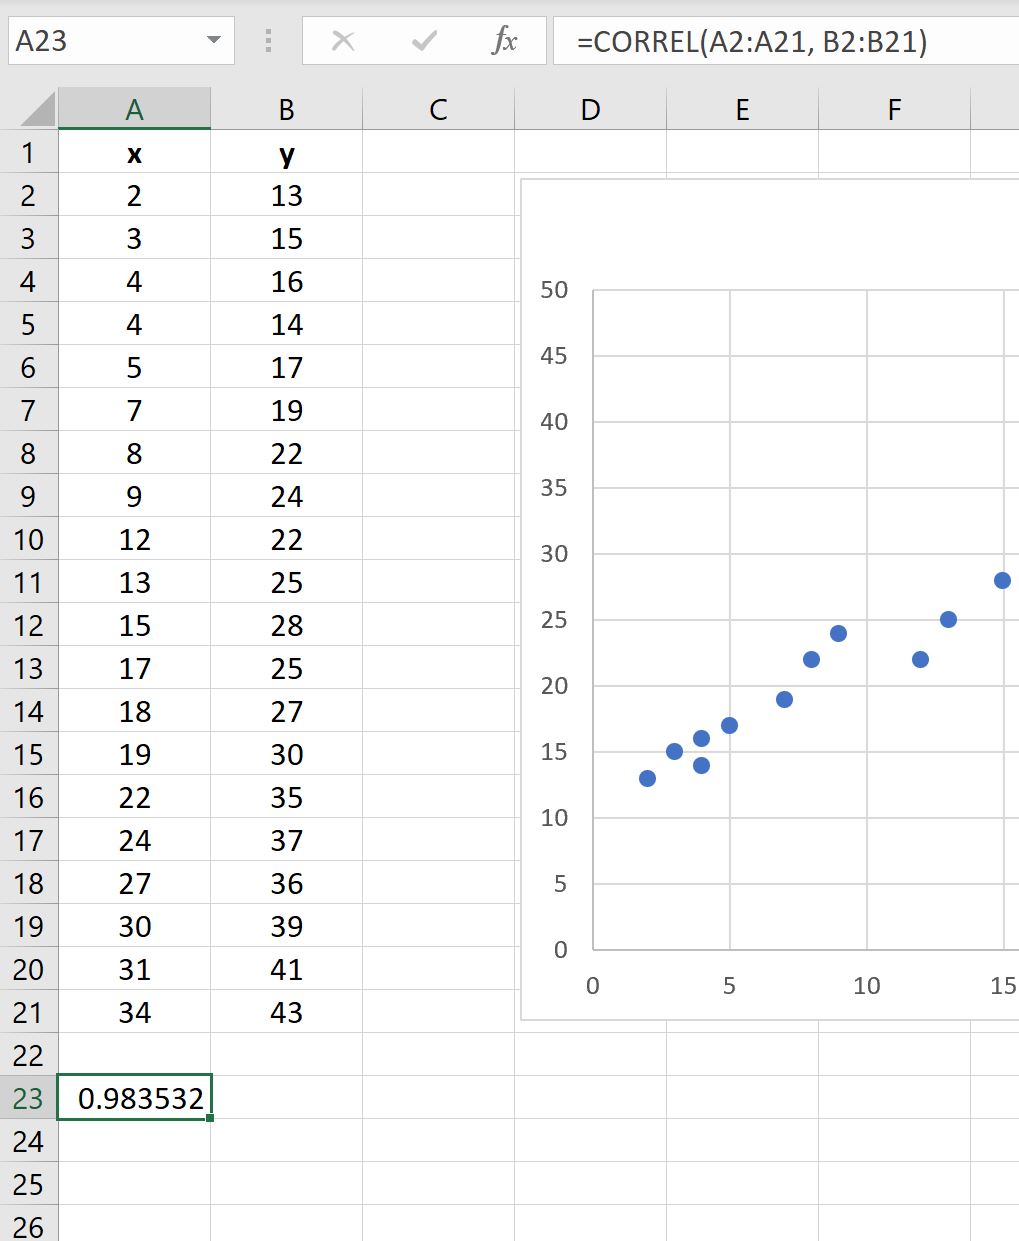Click the Enter checkmark in formula bar
1019x1241 pixels.
click(423, 41)
